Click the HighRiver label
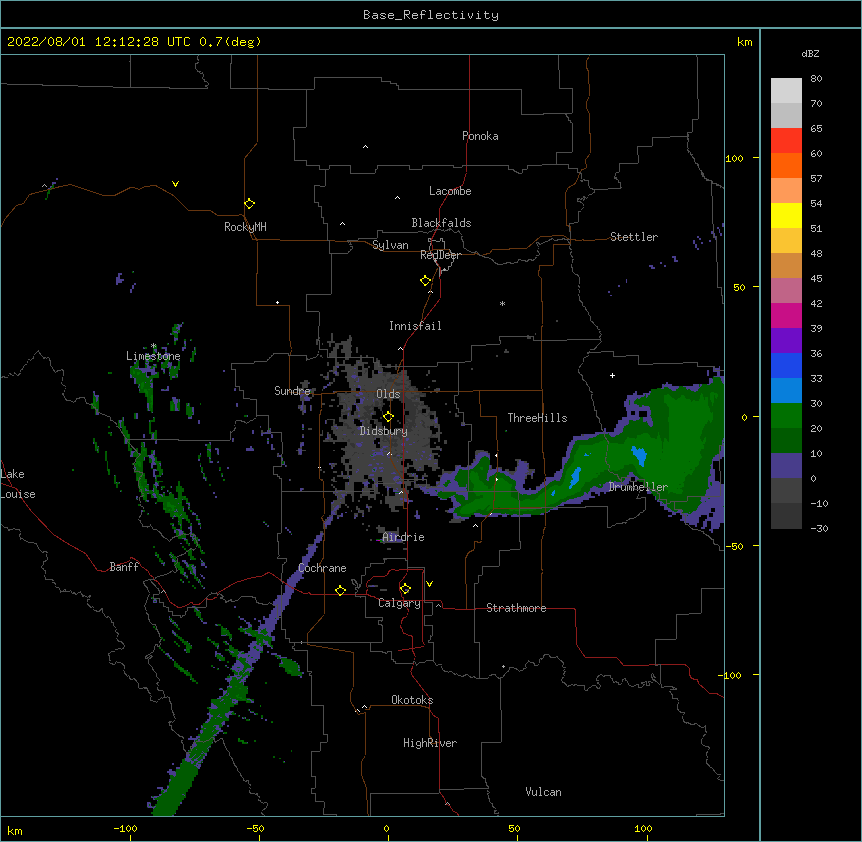862x842 pixels. [x=430, y=743]
